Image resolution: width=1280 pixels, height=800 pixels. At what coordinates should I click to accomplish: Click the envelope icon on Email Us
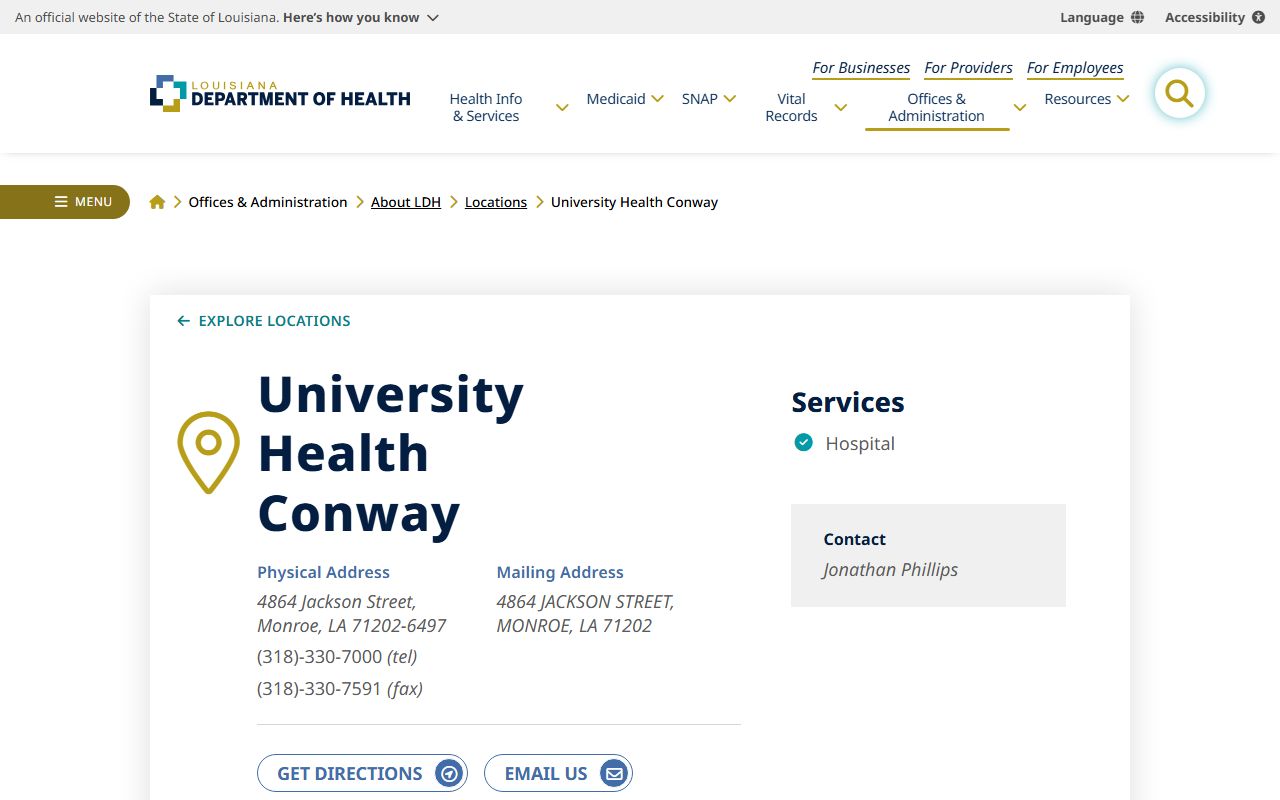tap(614, 773)
